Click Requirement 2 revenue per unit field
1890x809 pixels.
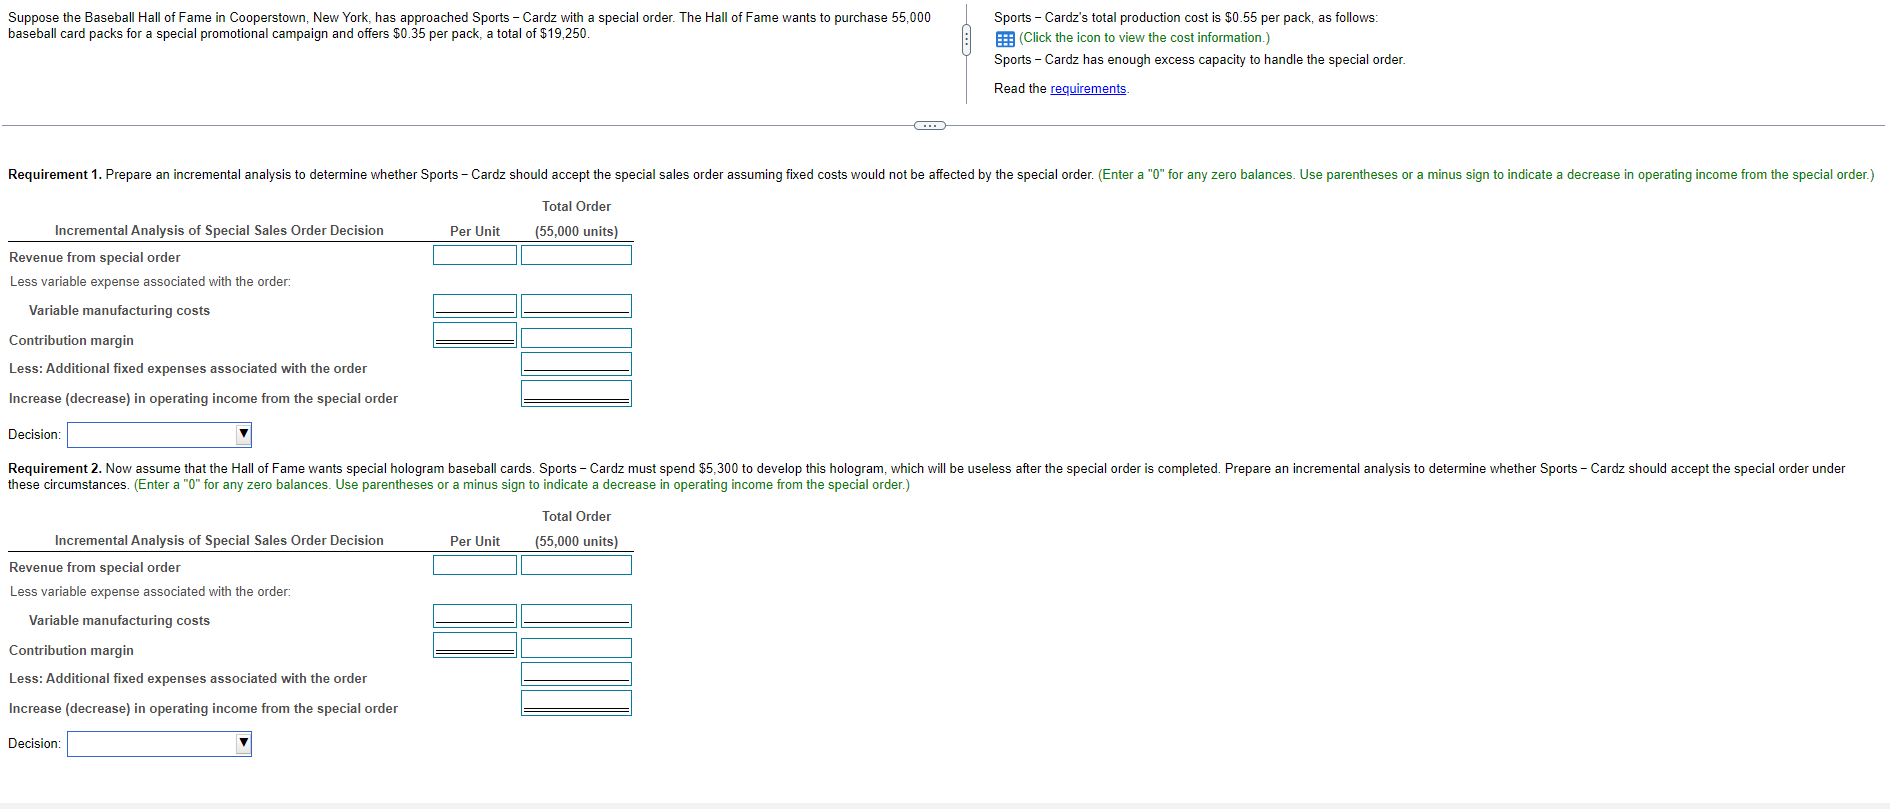coord(475,565)
